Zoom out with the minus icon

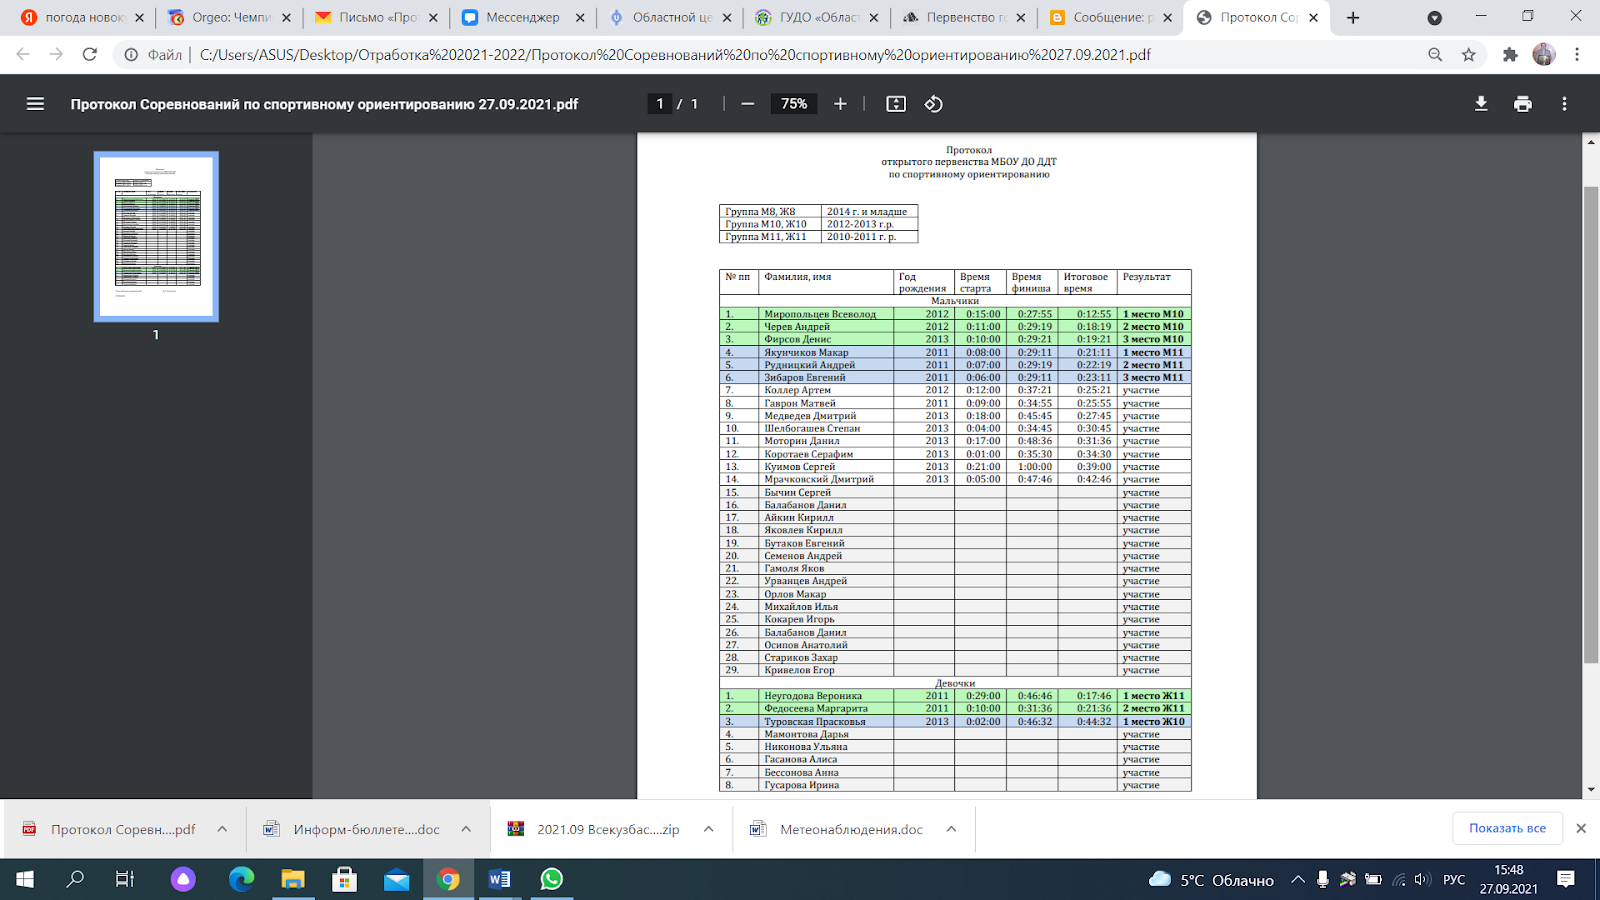pos(747,104)
